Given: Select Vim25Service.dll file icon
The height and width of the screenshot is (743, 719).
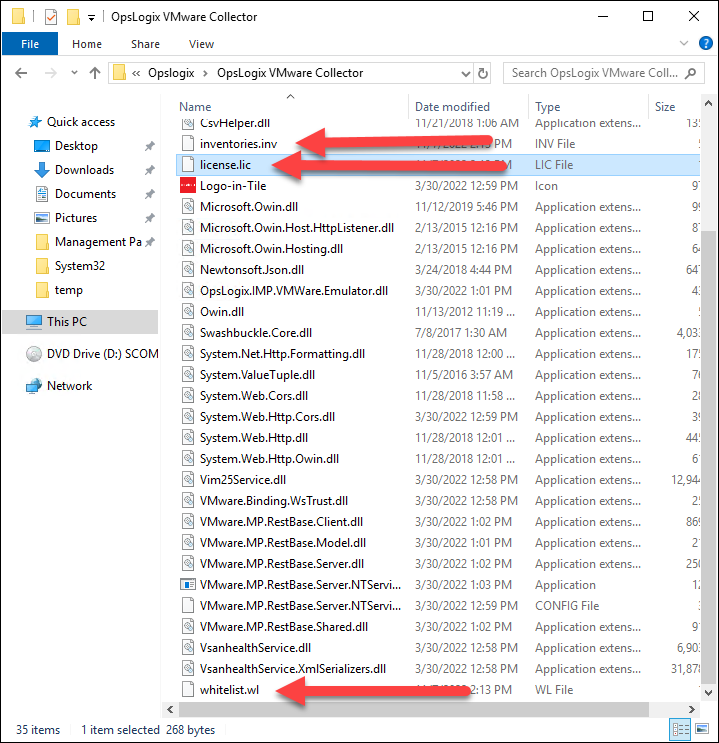Looking at the screenshot, I should 188,480.
